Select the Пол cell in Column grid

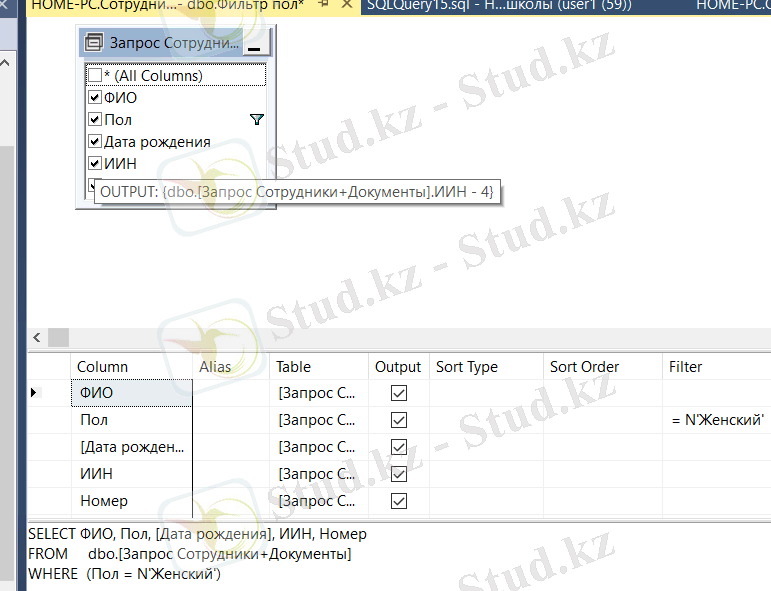pyautogui.click(x=132, y=420)
